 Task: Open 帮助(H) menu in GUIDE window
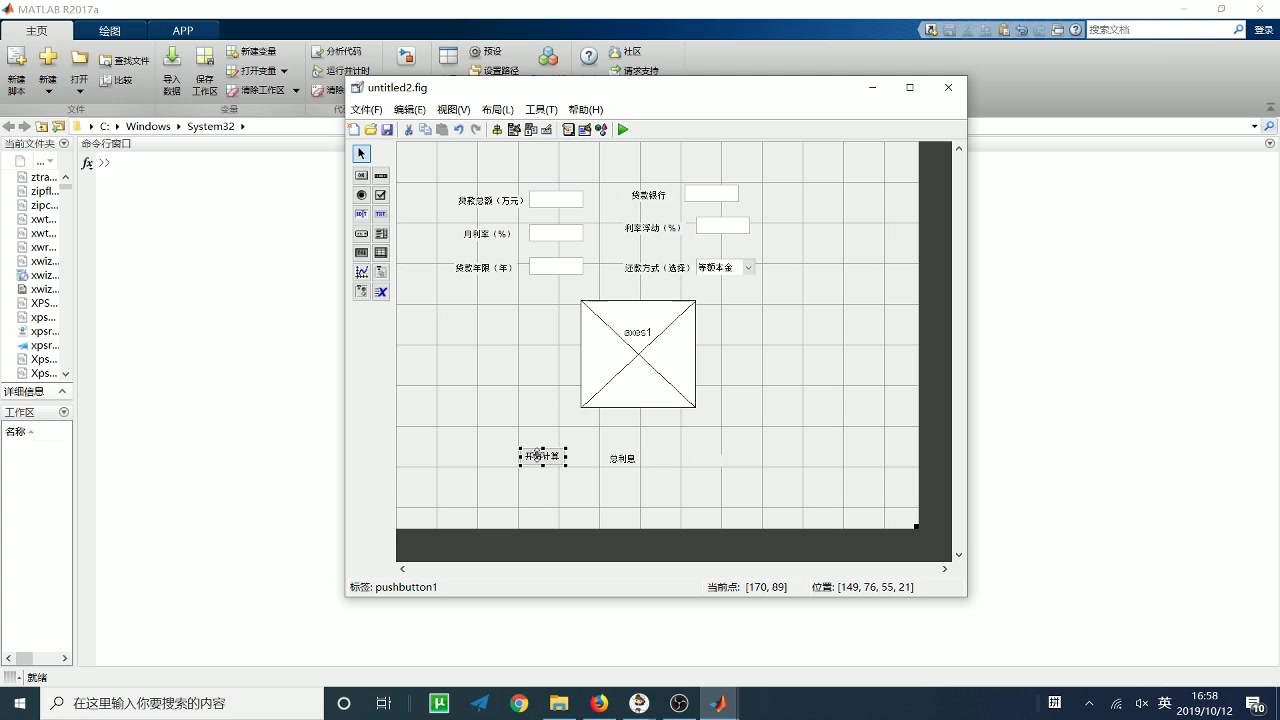pyautogui.click(x=585, y=110)
